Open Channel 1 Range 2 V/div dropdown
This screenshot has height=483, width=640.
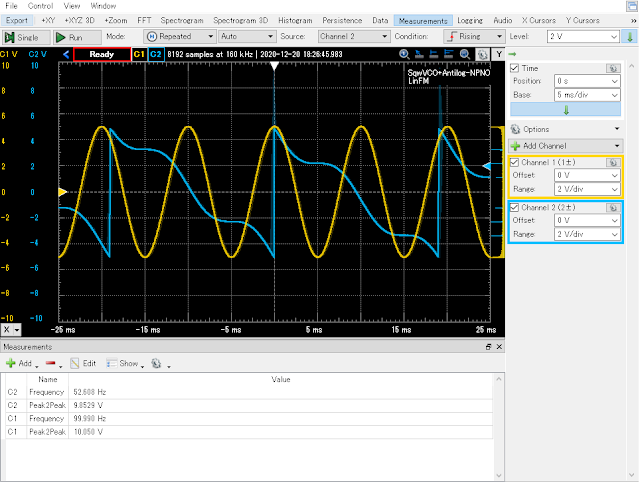coord(587,189)
